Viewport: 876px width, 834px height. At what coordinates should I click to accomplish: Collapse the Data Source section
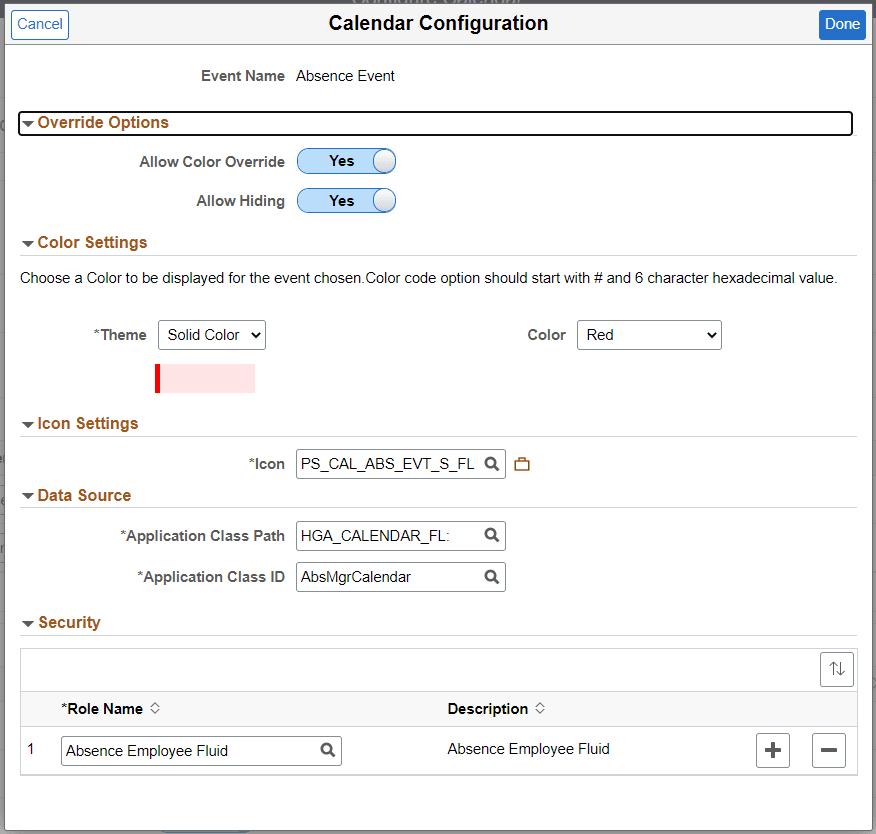coord(28,495)
